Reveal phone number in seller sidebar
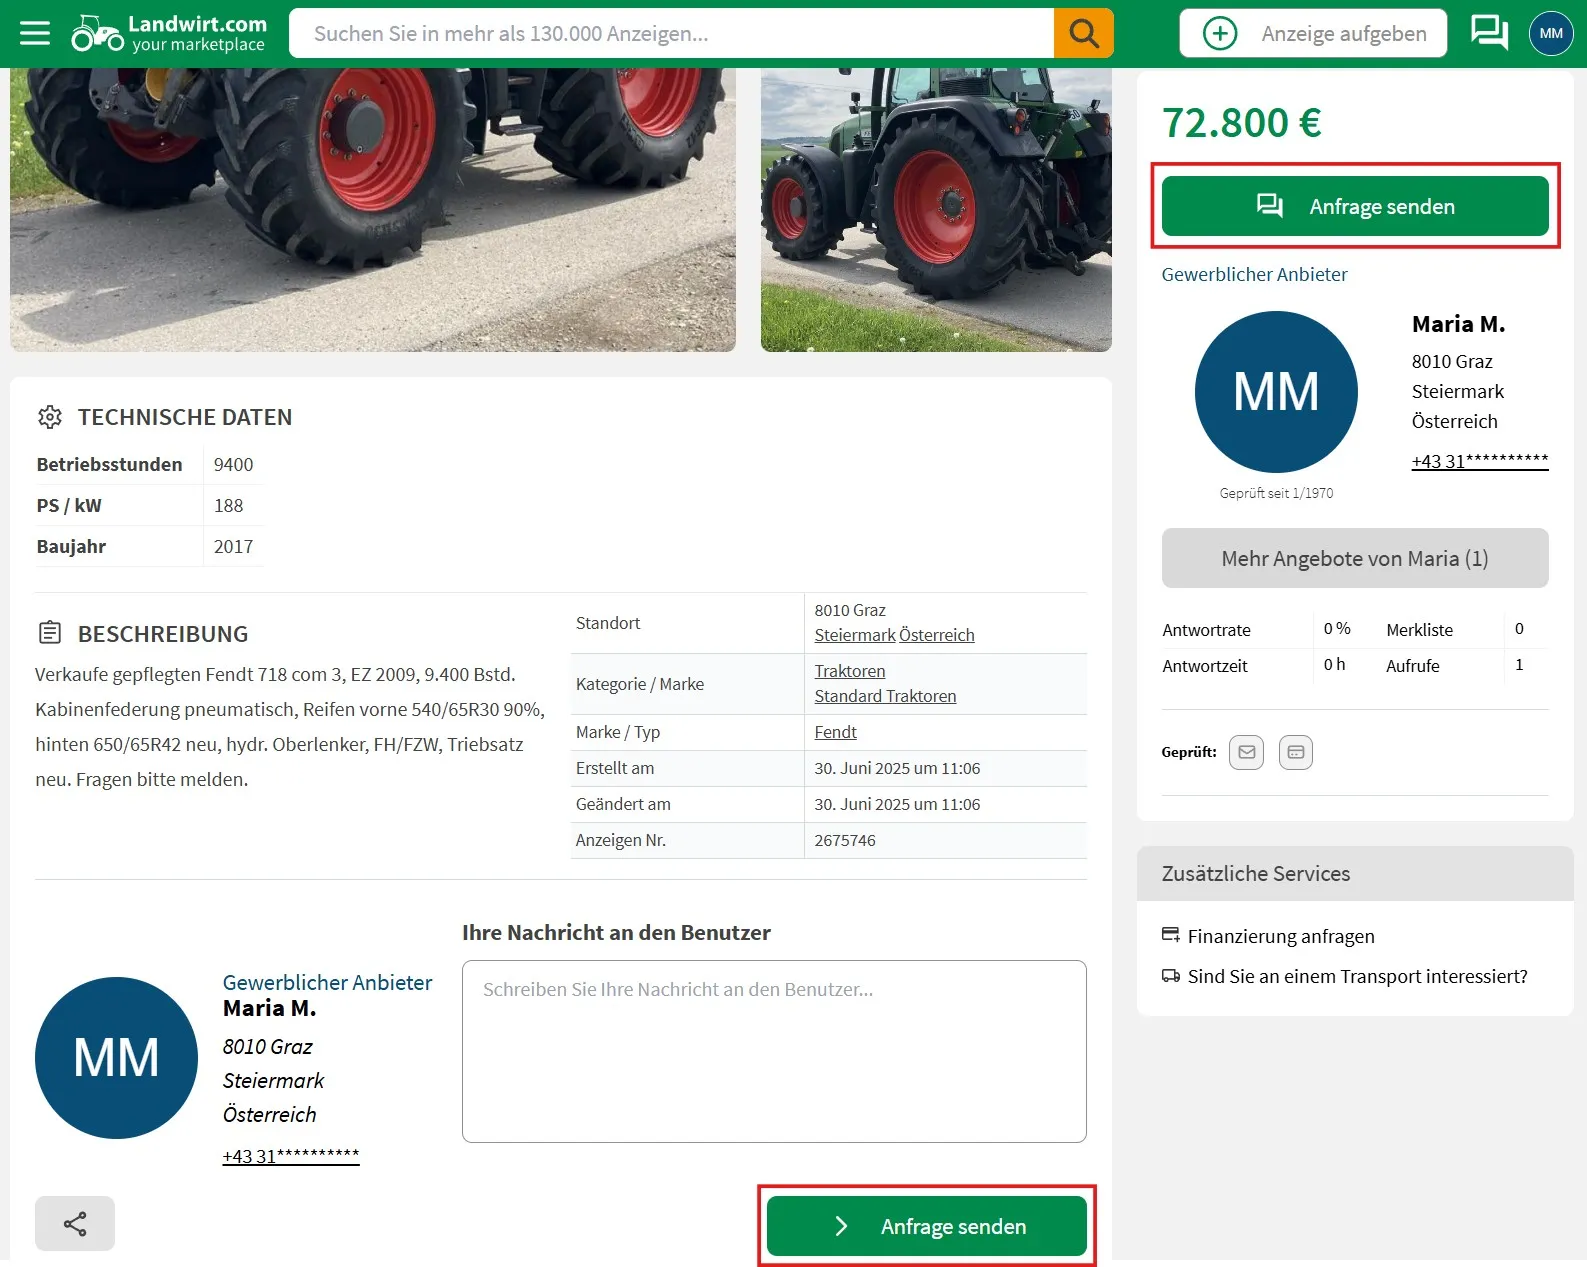The image size is (1587, 1267). pos(1480,461)
